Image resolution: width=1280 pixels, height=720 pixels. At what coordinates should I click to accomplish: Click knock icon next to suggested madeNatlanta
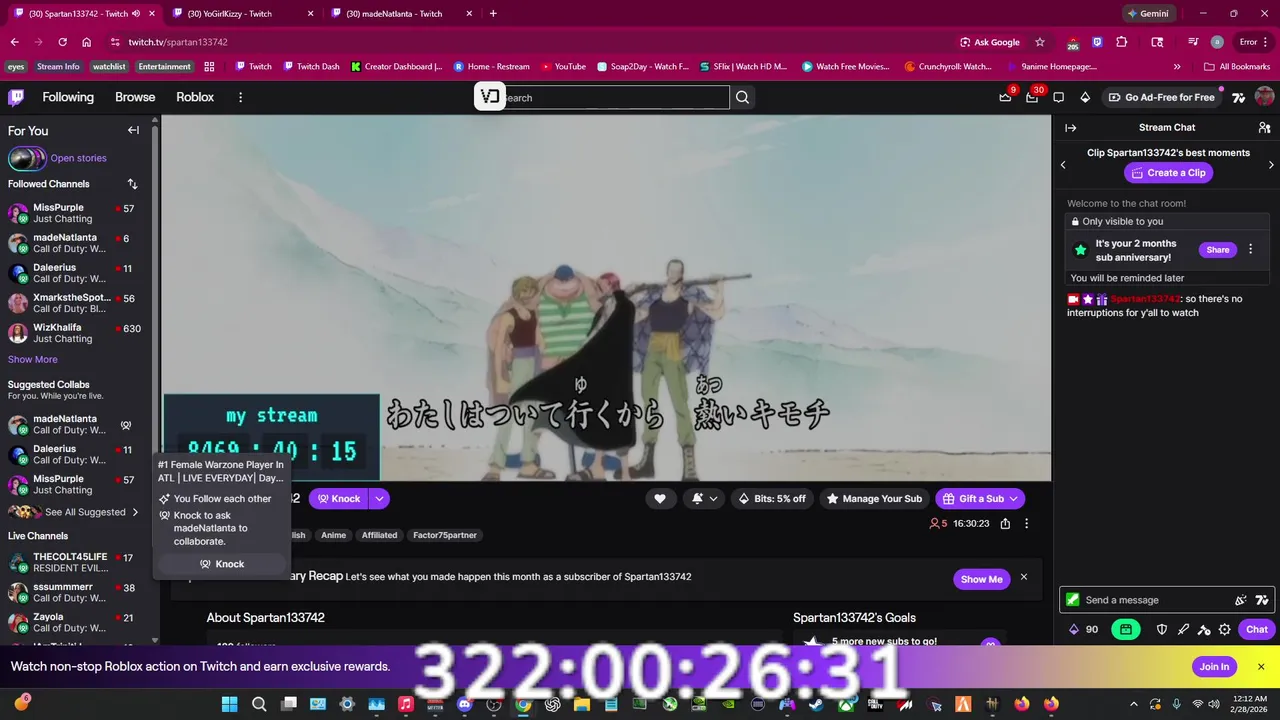click(126, 425)
